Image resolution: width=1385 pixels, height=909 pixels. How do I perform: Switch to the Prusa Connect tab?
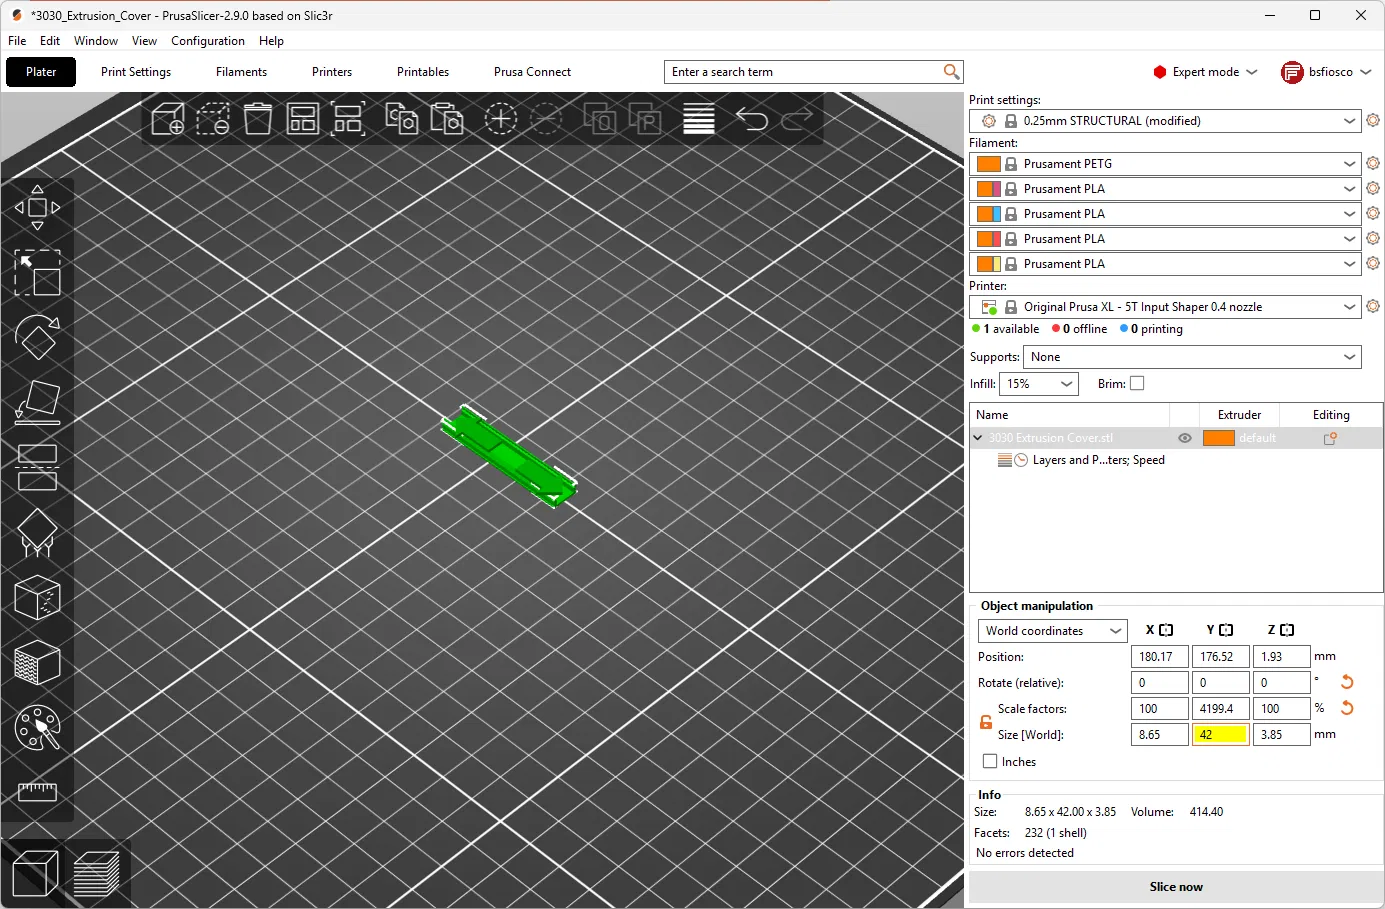click(532, 72)
